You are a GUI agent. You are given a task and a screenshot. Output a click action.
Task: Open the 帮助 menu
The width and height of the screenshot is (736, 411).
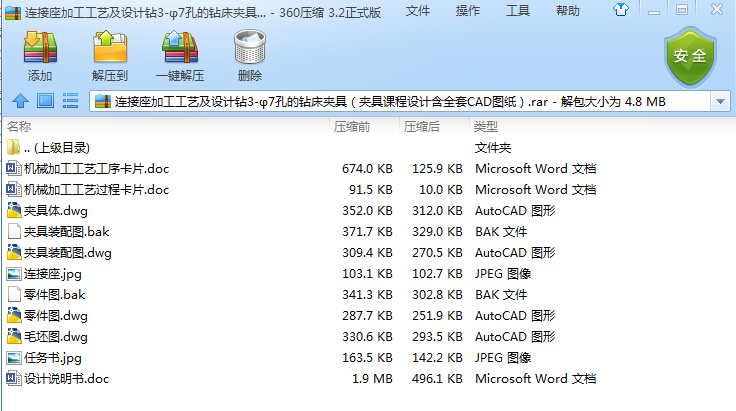568,10
